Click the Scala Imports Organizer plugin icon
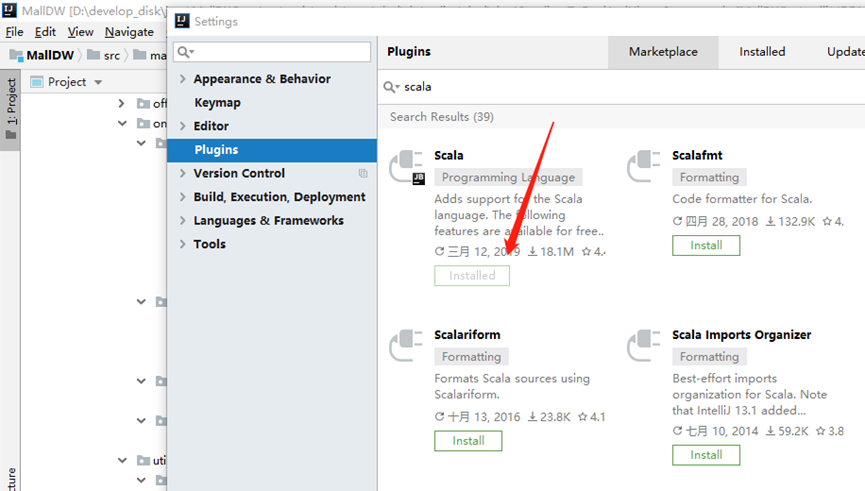The width and height of the screenshot is (865, 491). point(644,345)
